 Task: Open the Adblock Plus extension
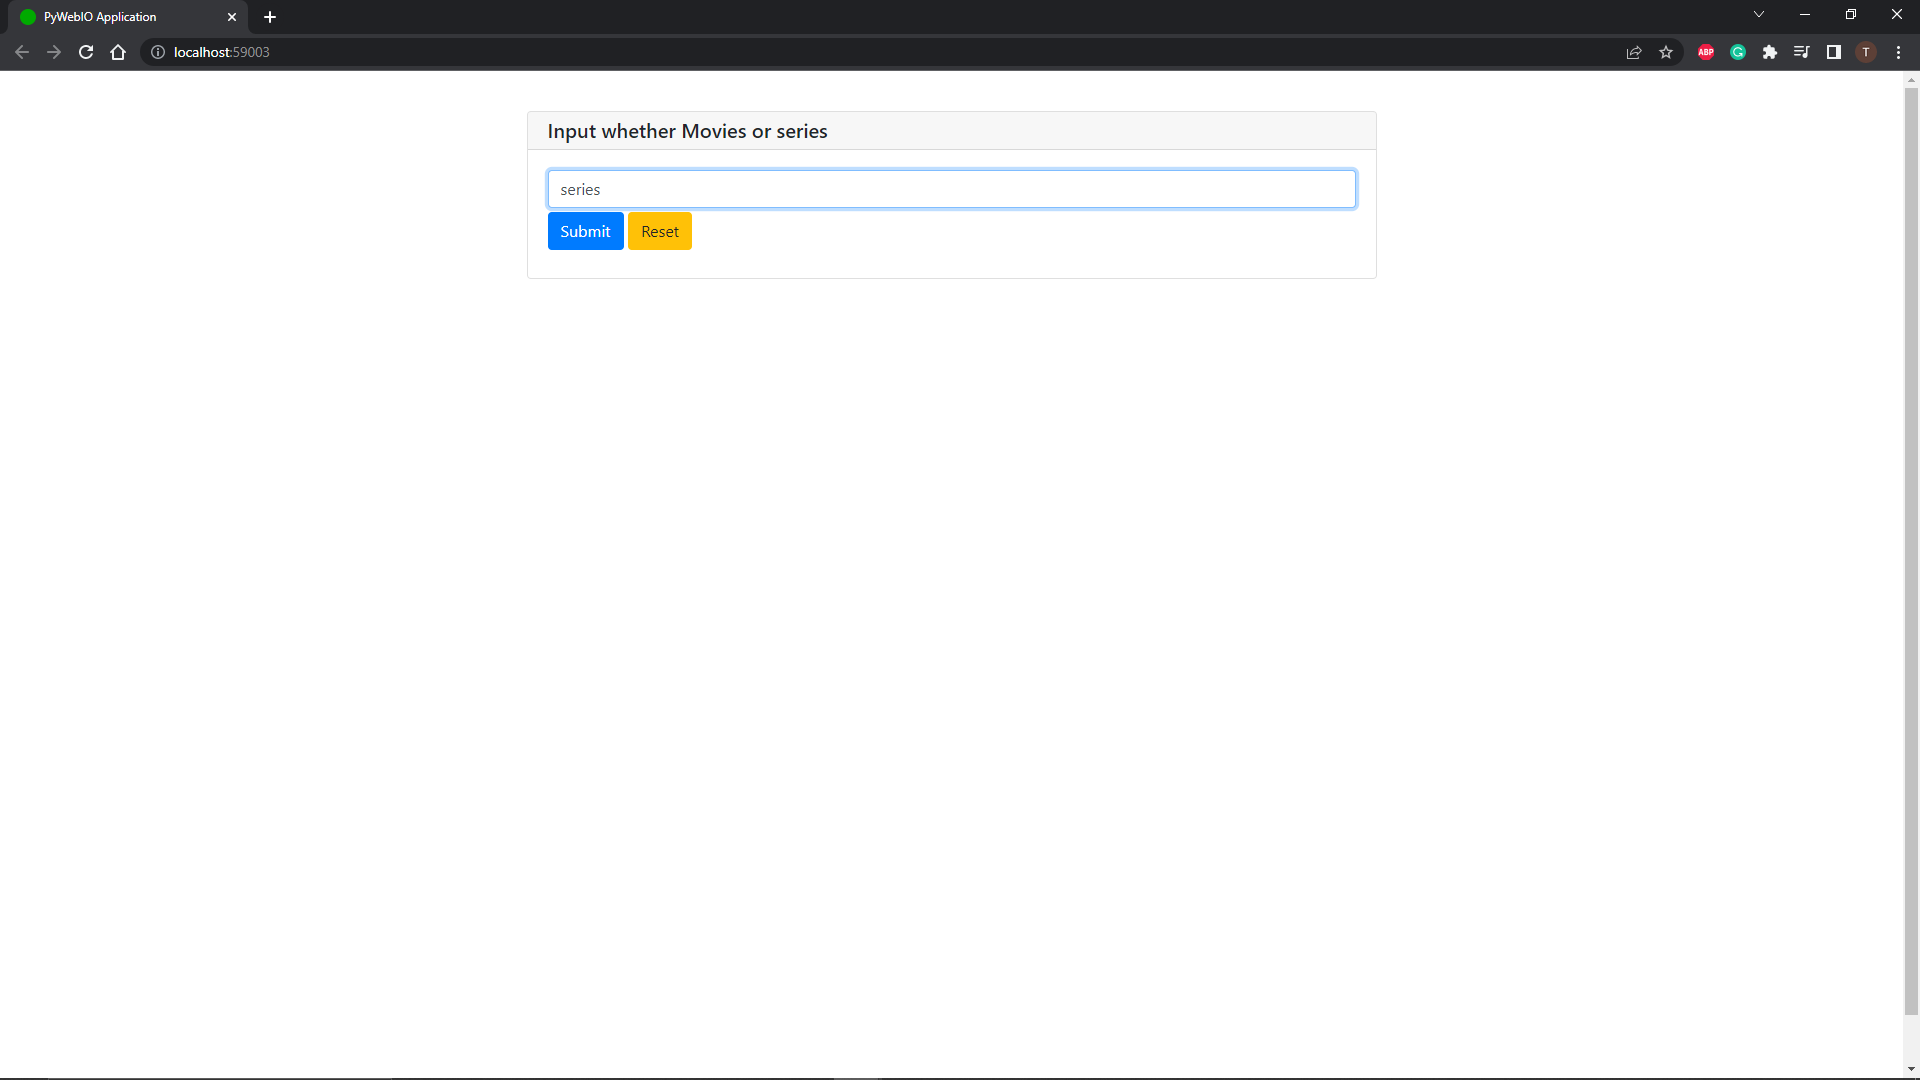tap(1706, 52)
